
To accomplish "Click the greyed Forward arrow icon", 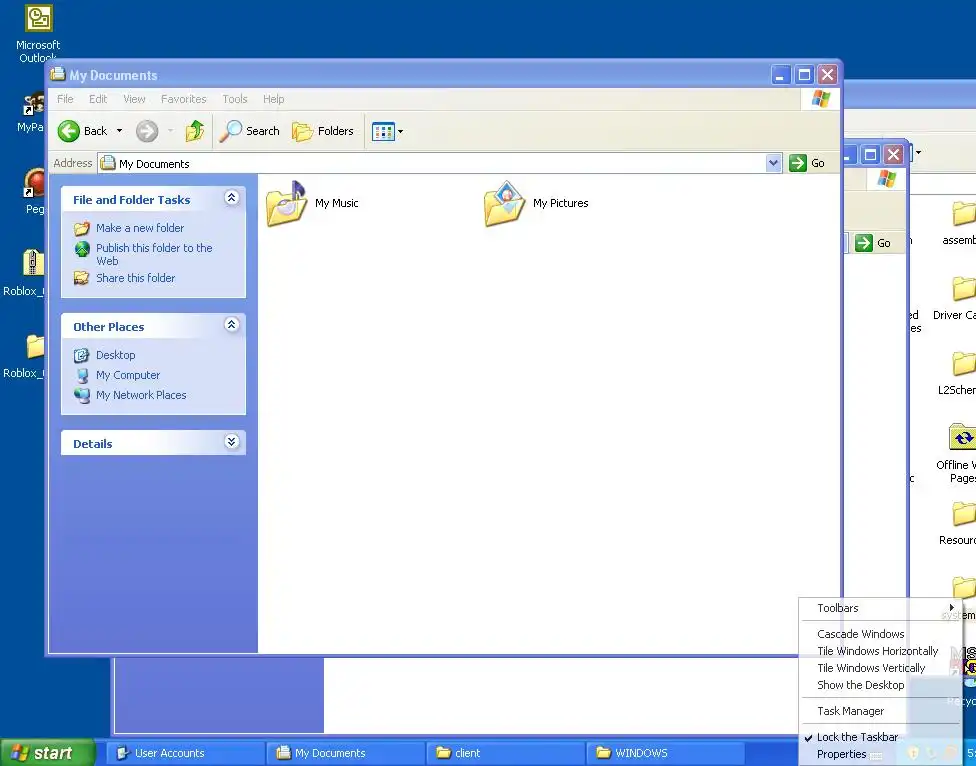I will click(x=147, y=131).
